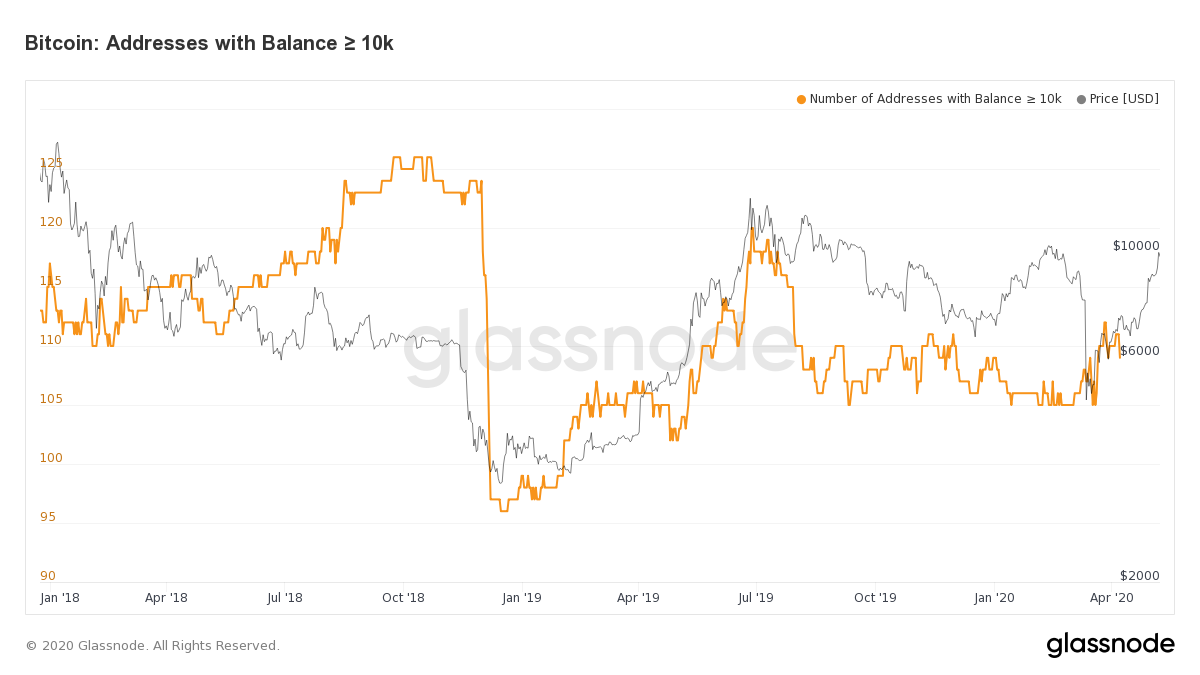The width and height of the screenshot is (1200, 675).
Task: Select the 100 label on the left axis
Action: click(51, 458)
